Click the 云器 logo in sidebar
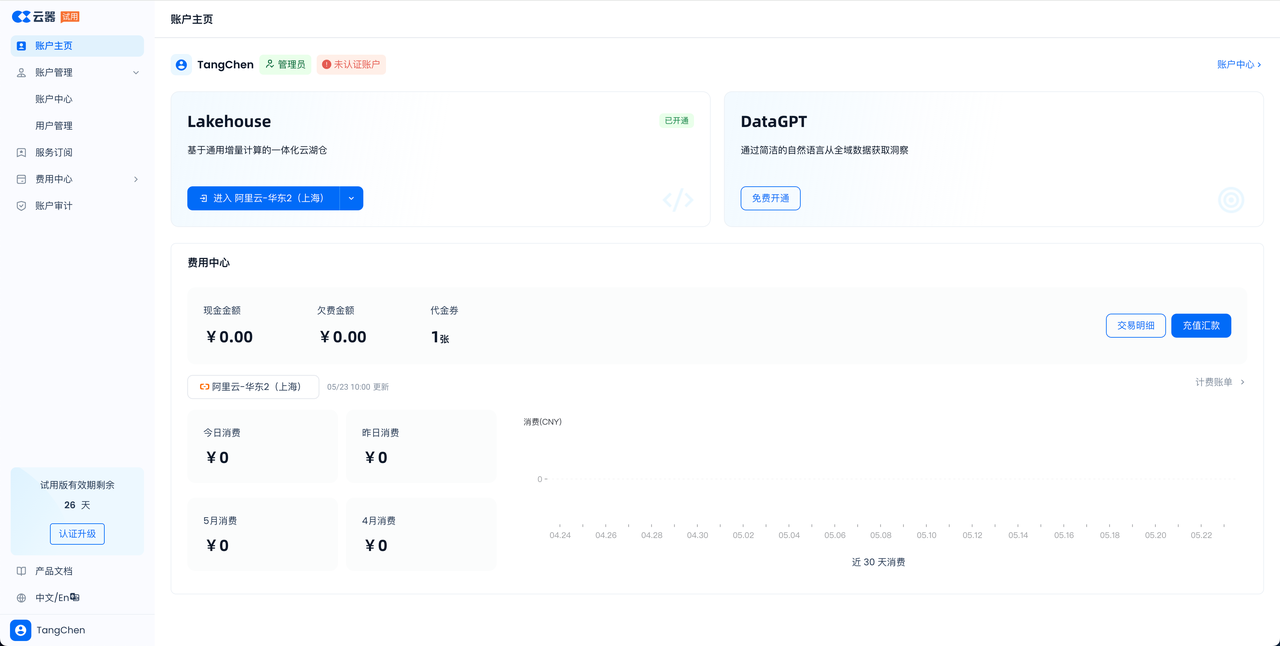This screenshot has width=1280, height=646. pos(35,17)
